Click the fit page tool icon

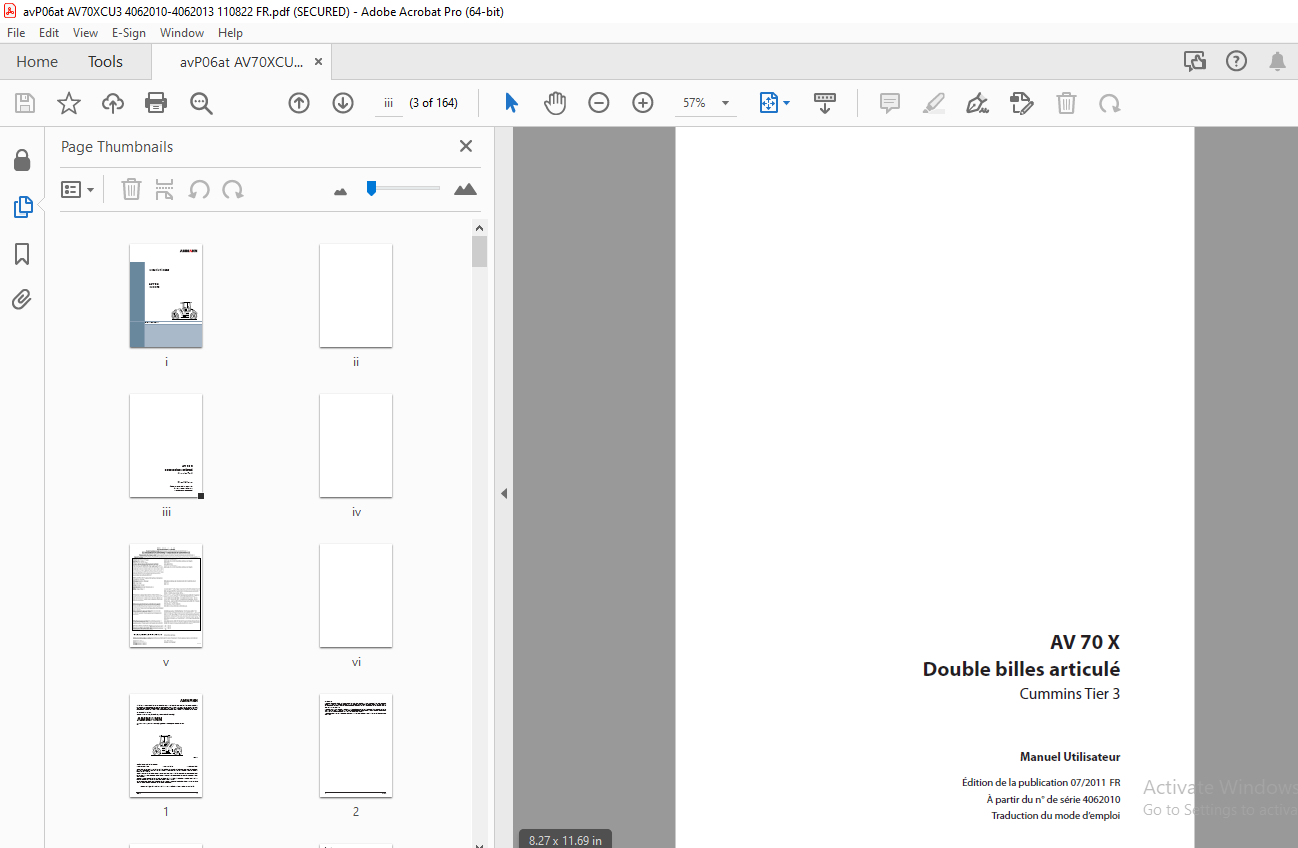click(768, 103)
